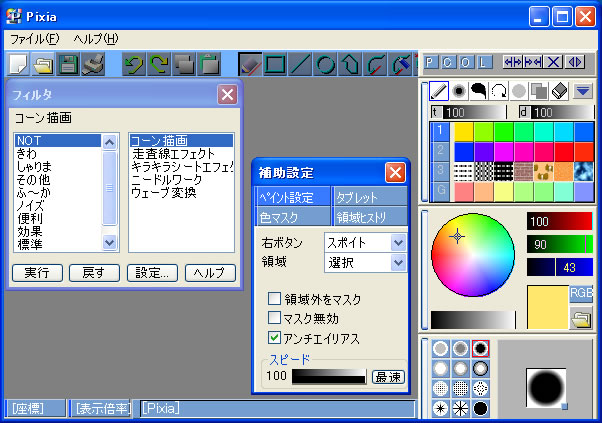Image resolution: width=602 pixels, height=423 pixels.
Task: Select the straight line tool
Action: click(x=300, y=64)
